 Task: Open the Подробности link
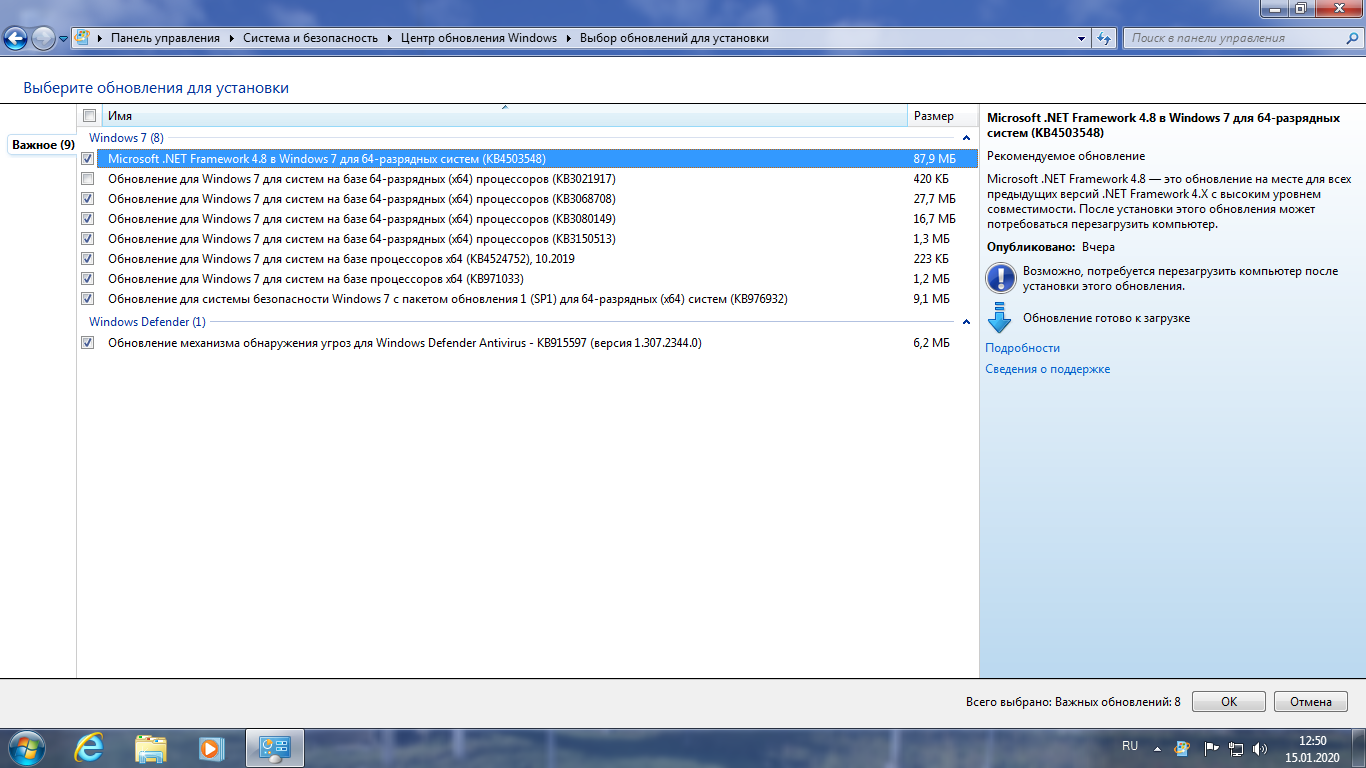1022,348
